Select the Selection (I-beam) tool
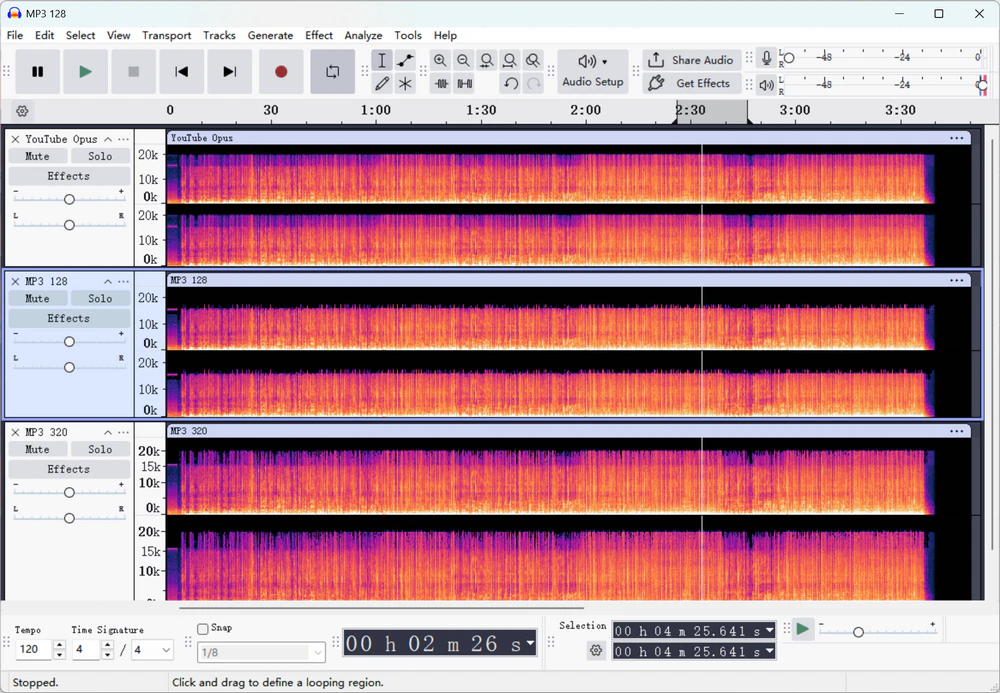 tap(382, 61)
